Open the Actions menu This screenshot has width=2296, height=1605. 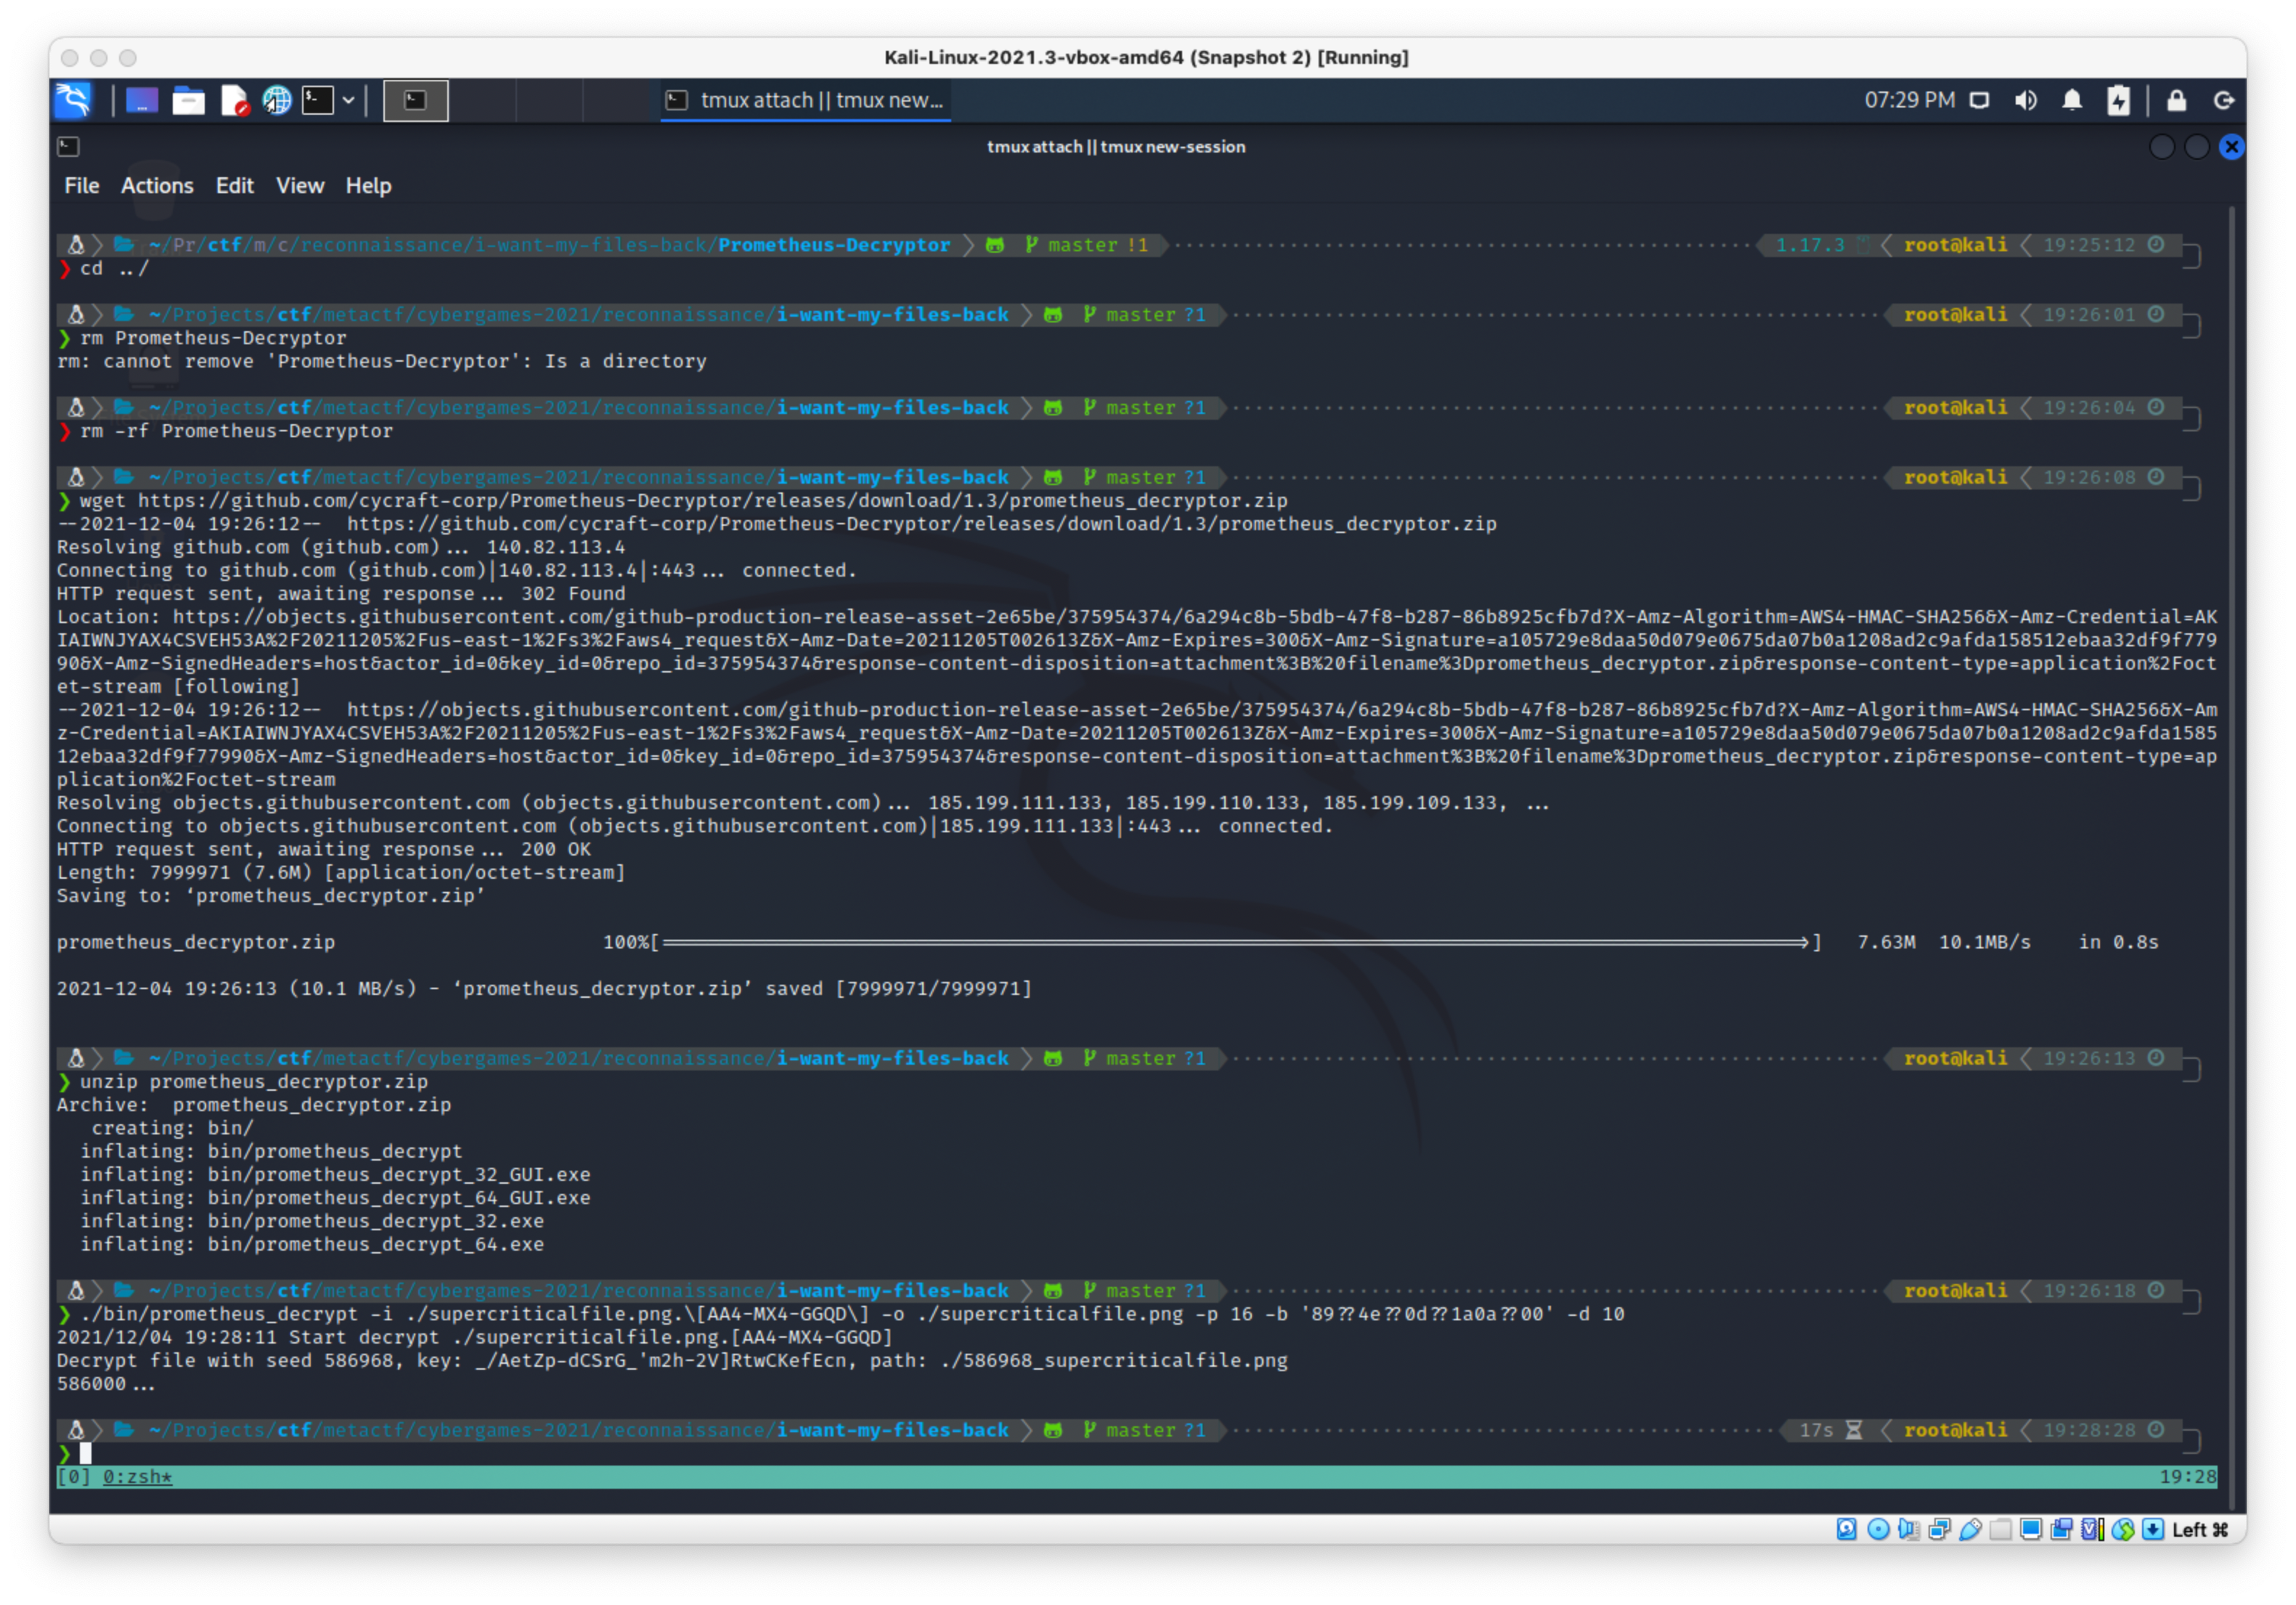point(157,186)
